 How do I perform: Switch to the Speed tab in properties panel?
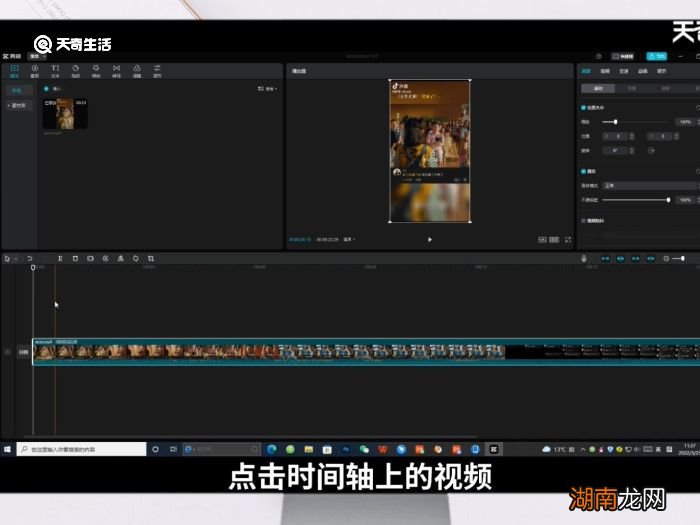tap(624, 71)
